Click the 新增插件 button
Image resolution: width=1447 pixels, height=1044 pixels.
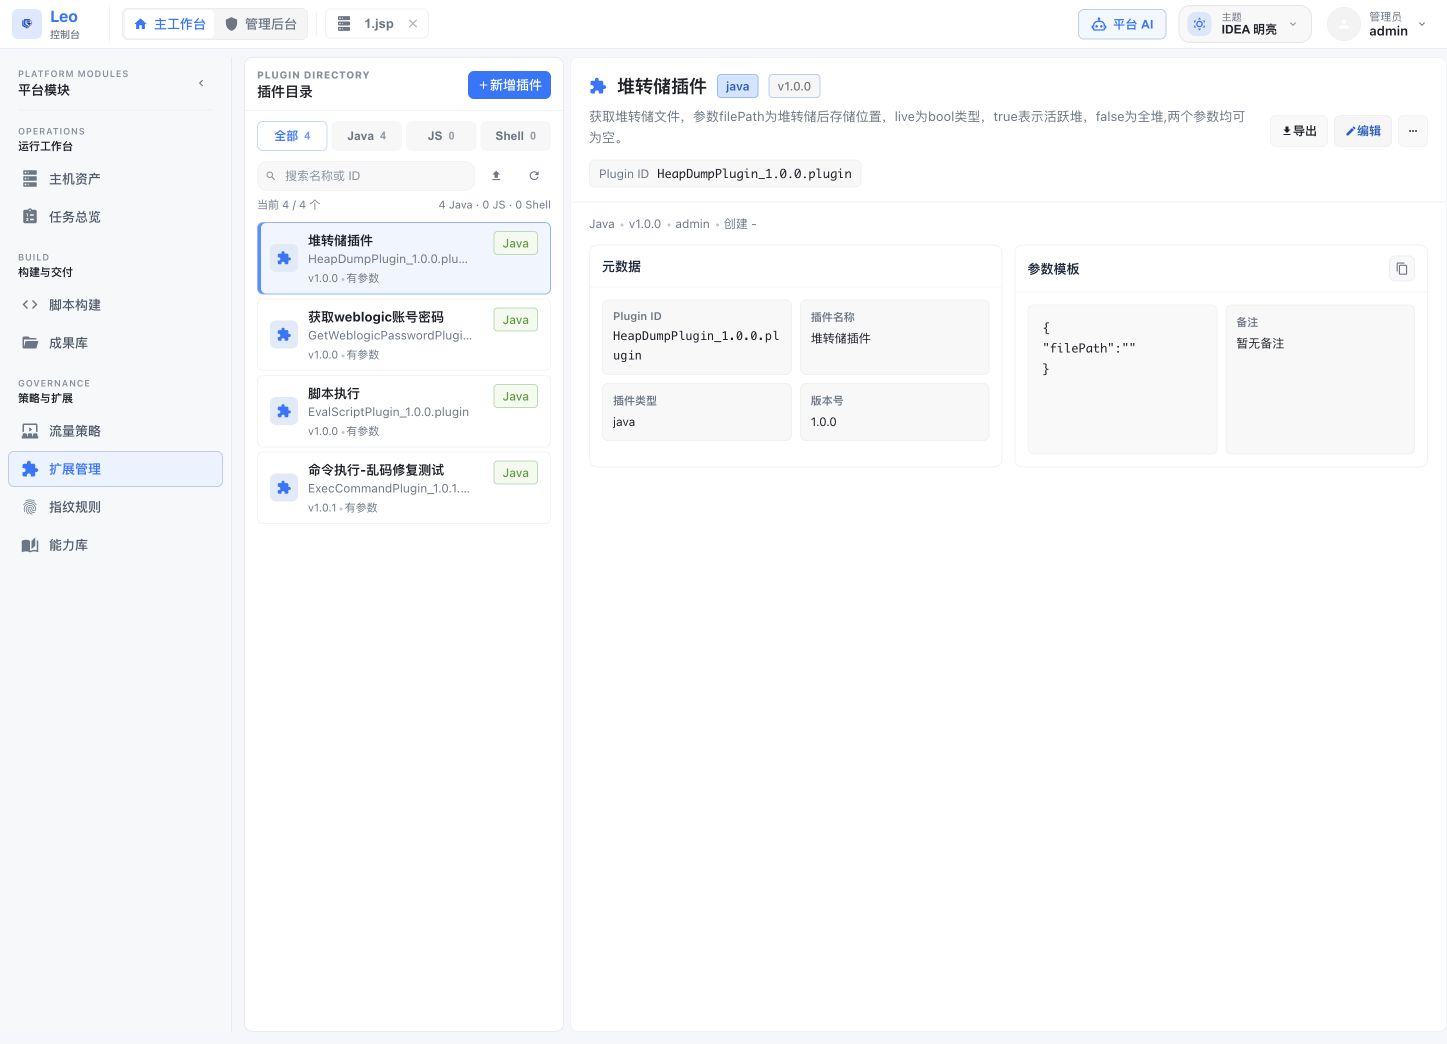[x=509, y=85]
